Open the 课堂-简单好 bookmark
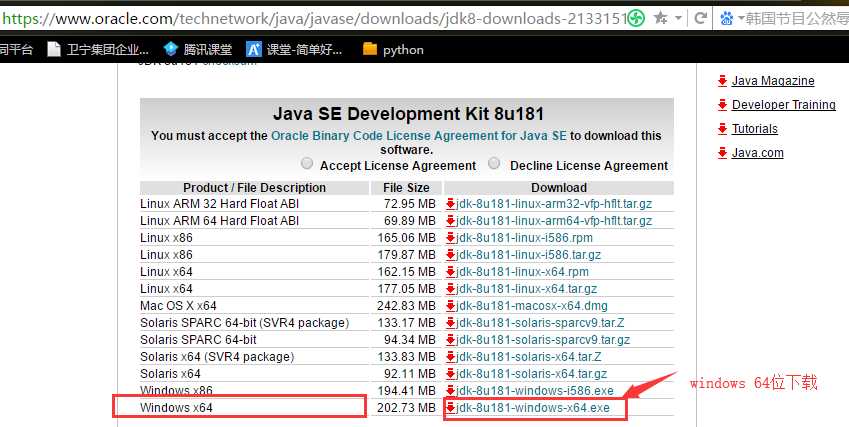 pyautogui.click(x=294, y=50)
